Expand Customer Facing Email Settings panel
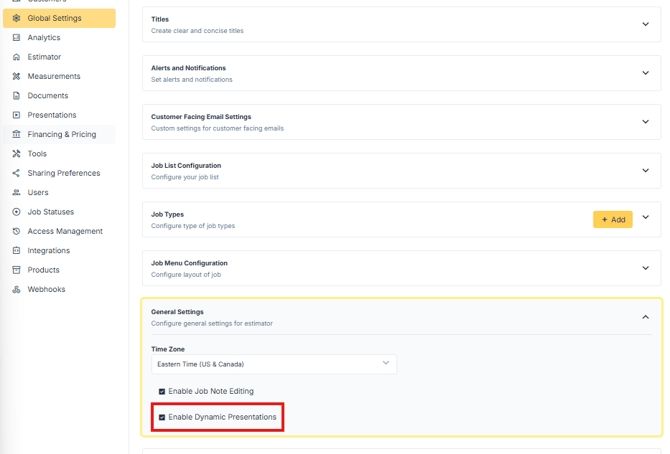Image resolution: width=670 pixels, height=454 pixels. (645, 122)
